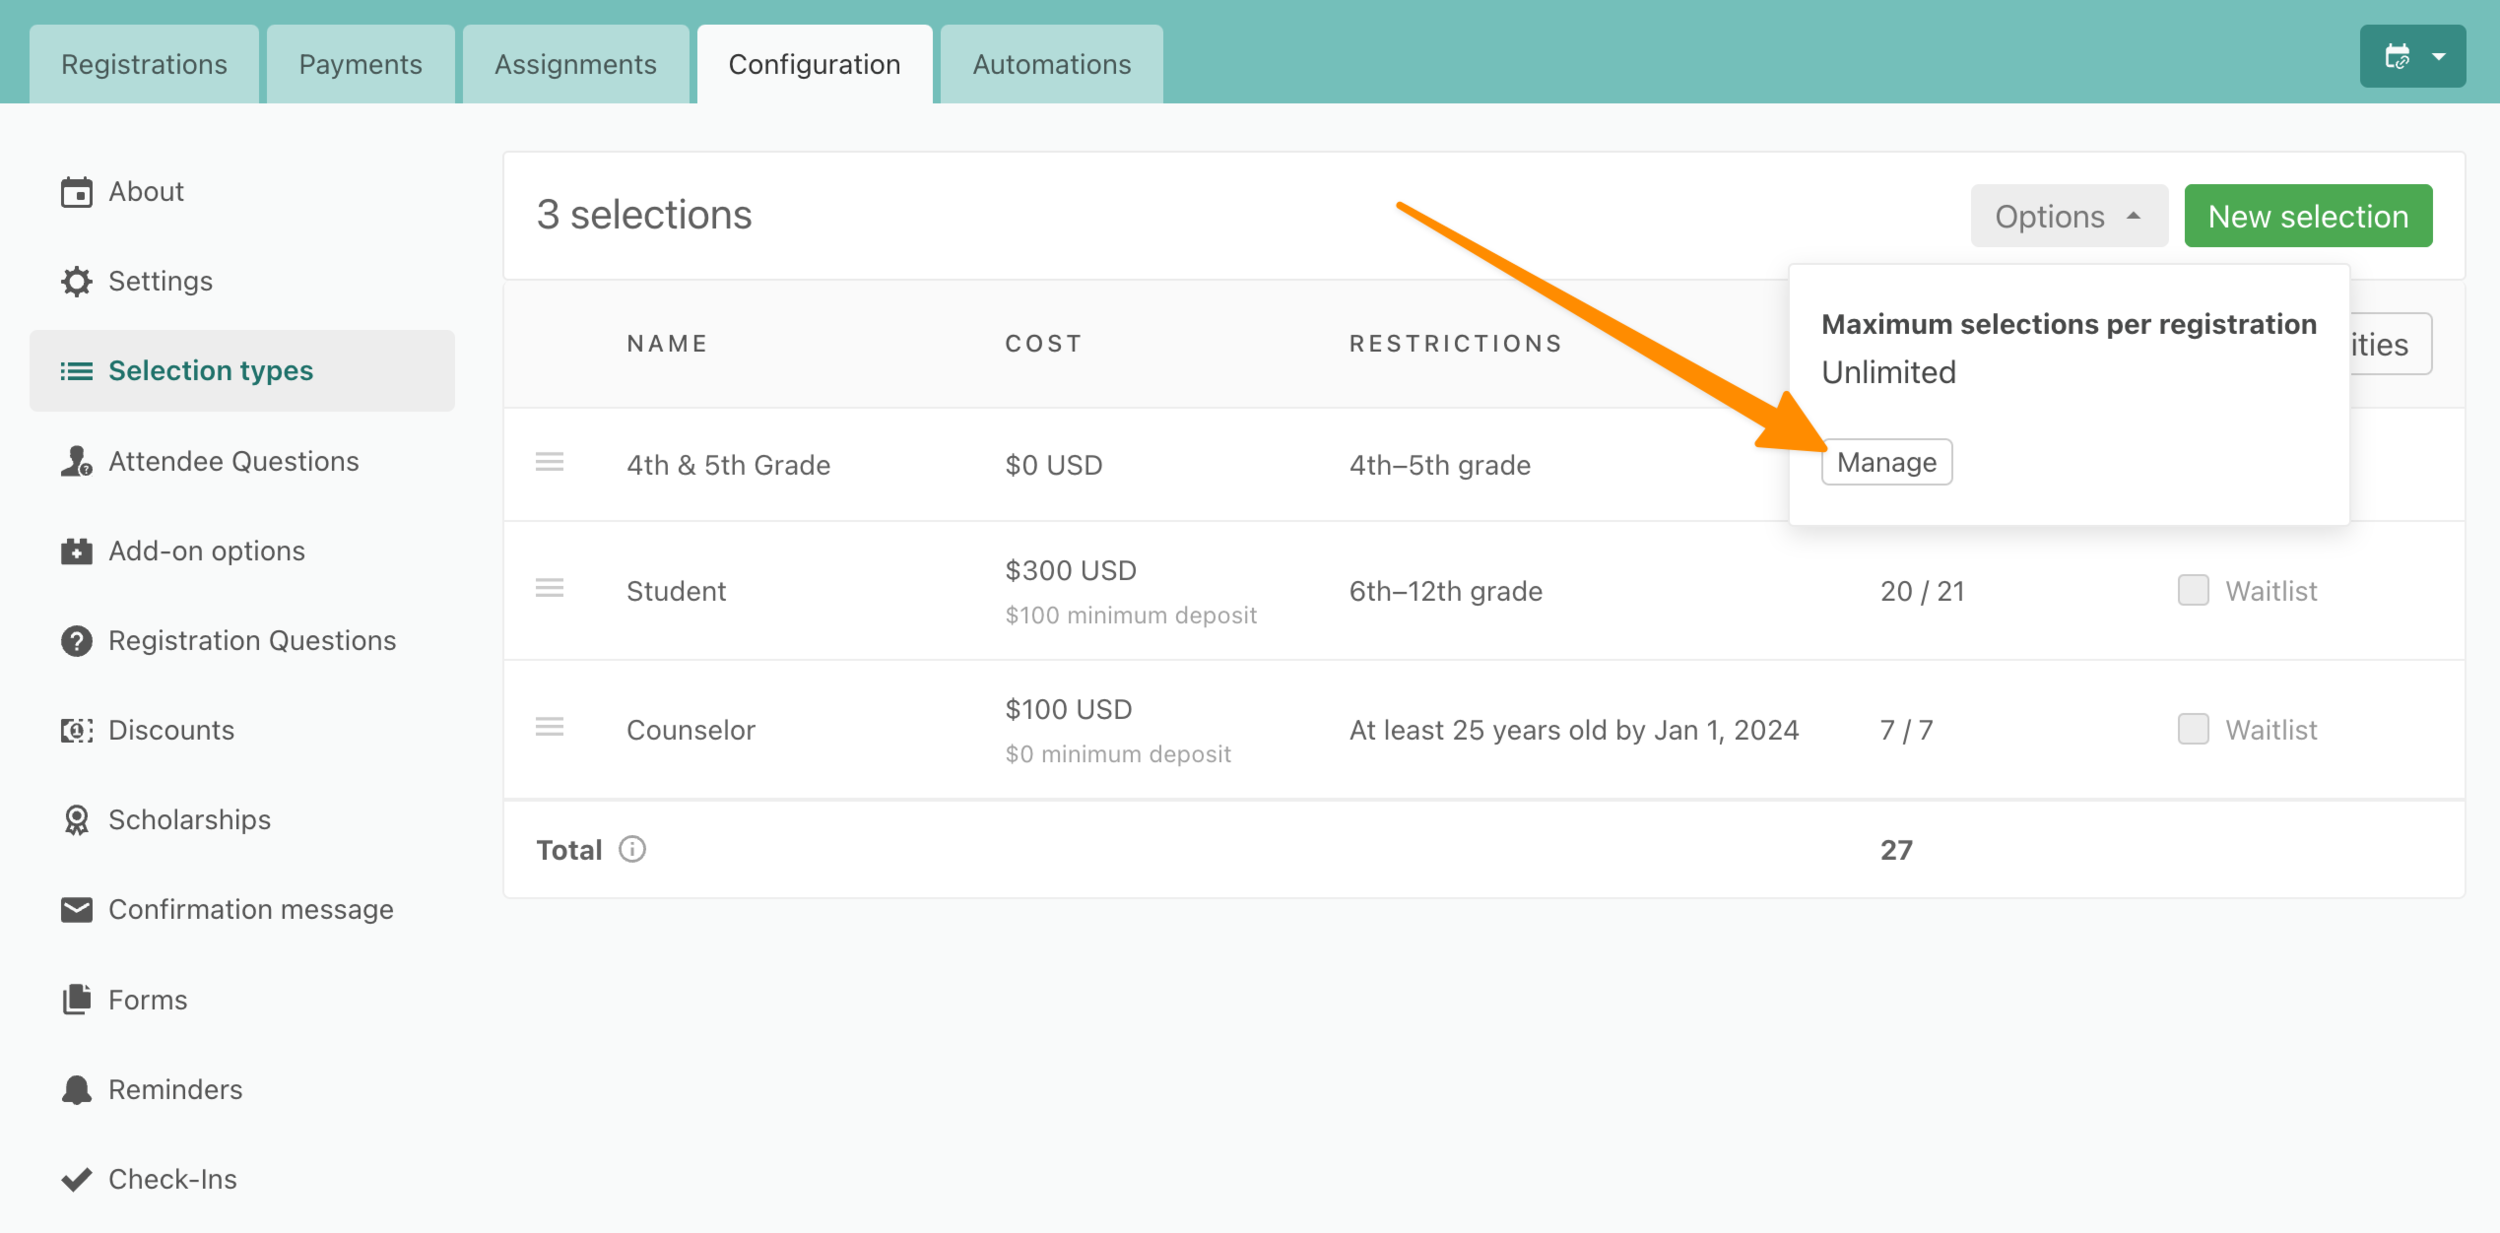Screen dimensions: 2500x1233
Task: Click the Add-on options icon
Action: (76, 551)
